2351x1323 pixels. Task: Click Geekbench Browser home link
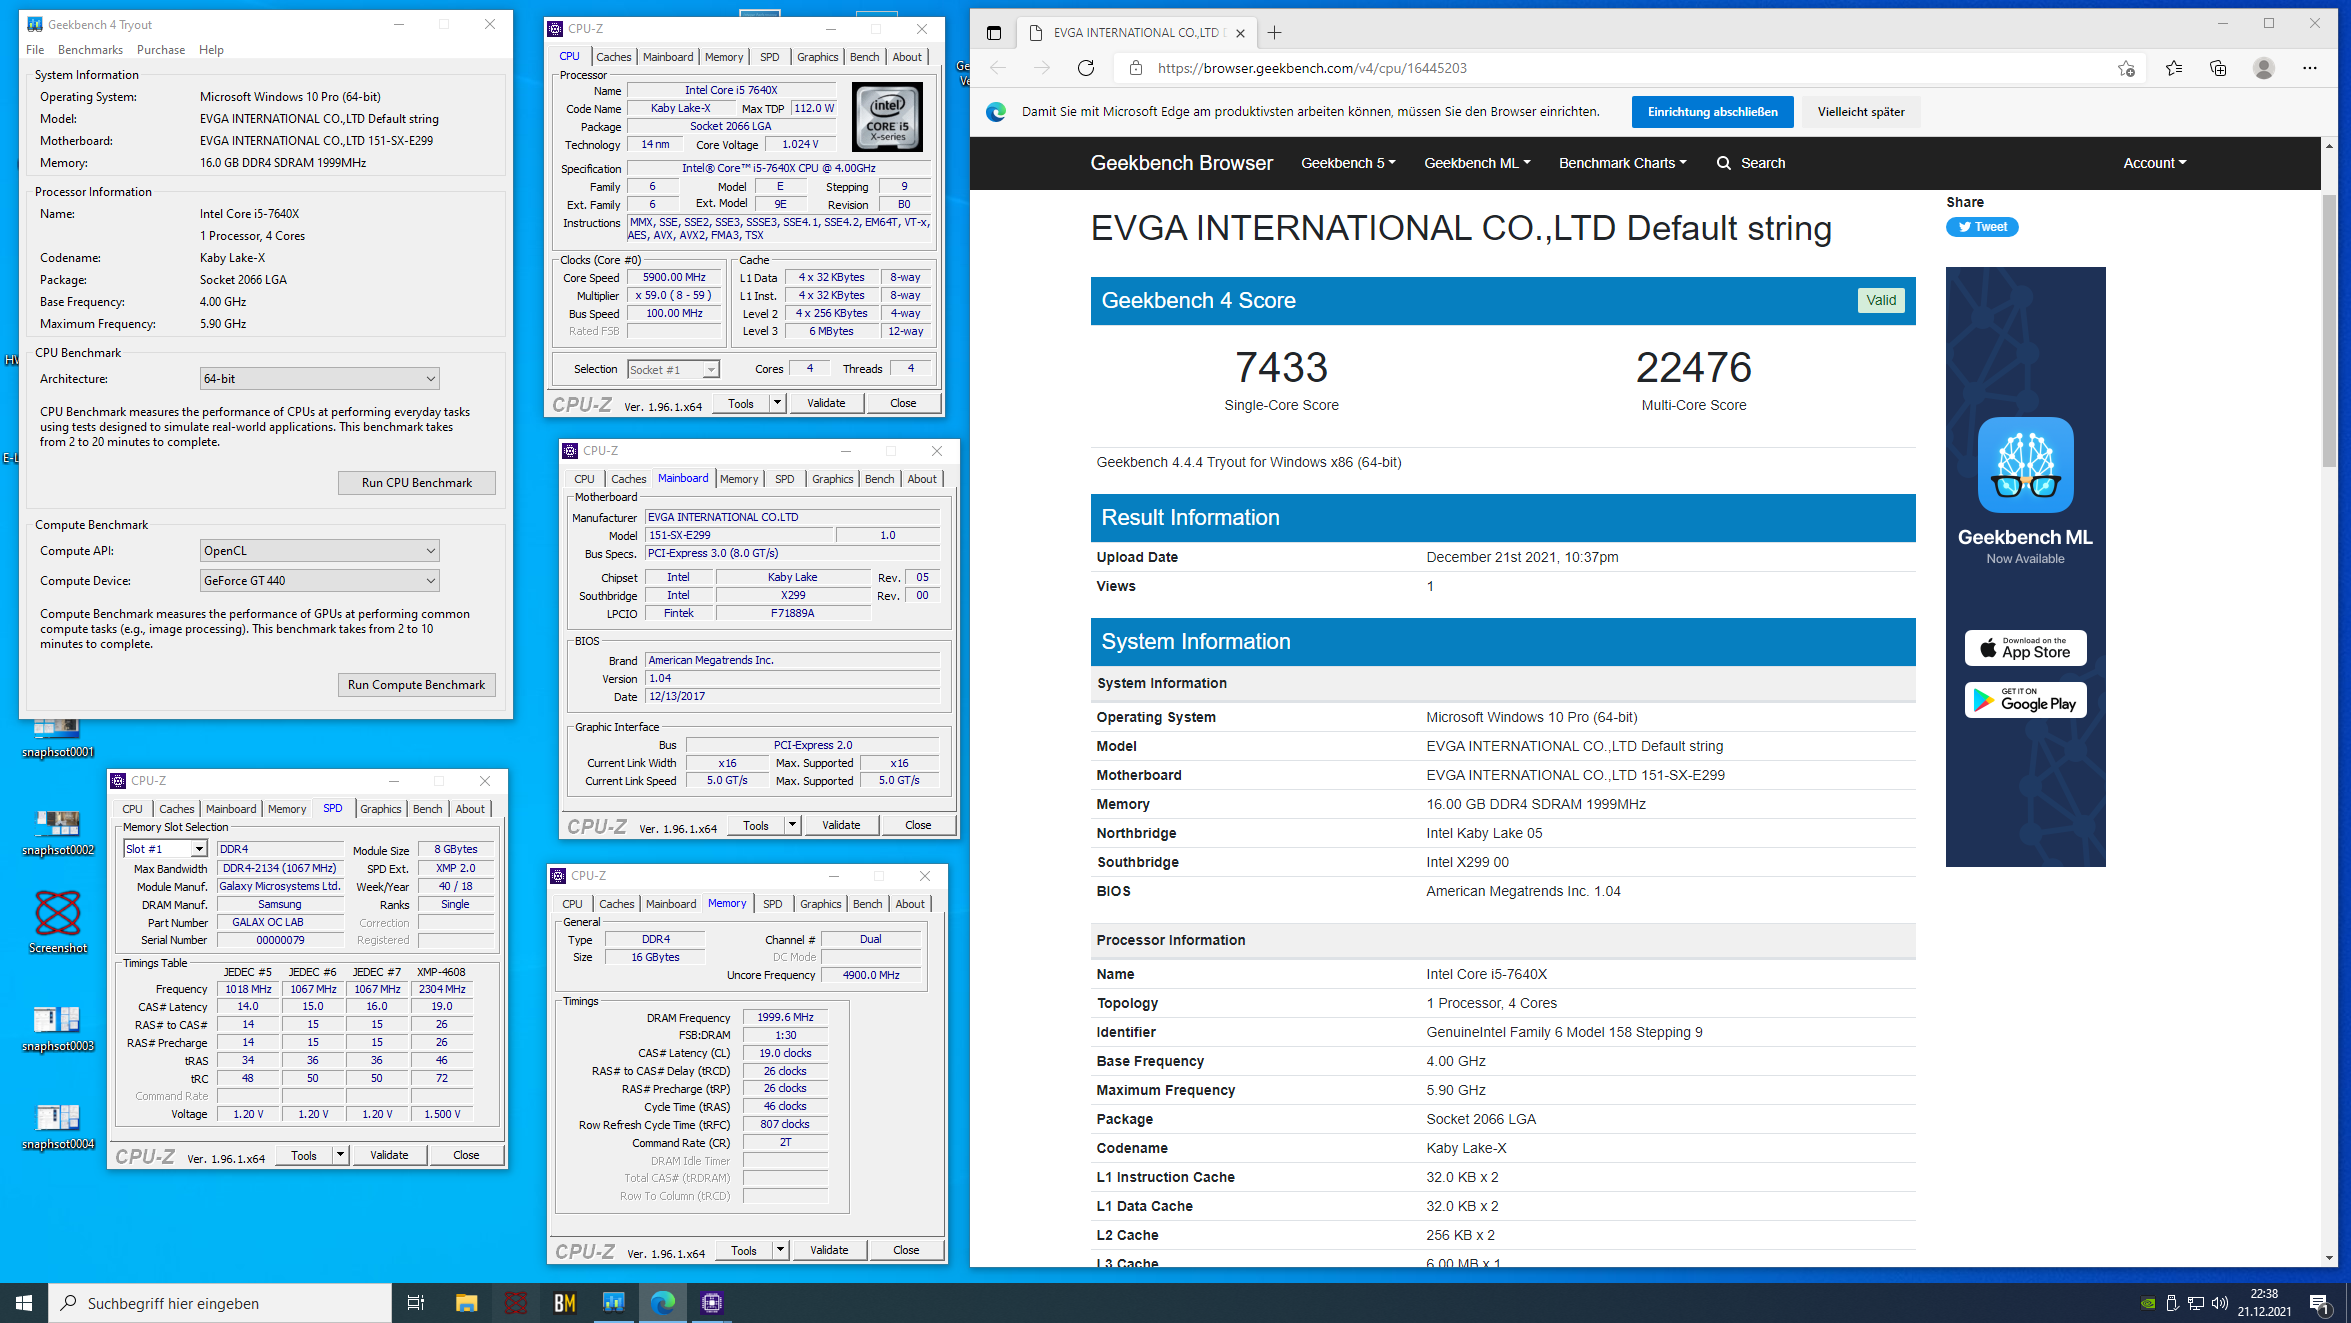(x=1181, y=163)
